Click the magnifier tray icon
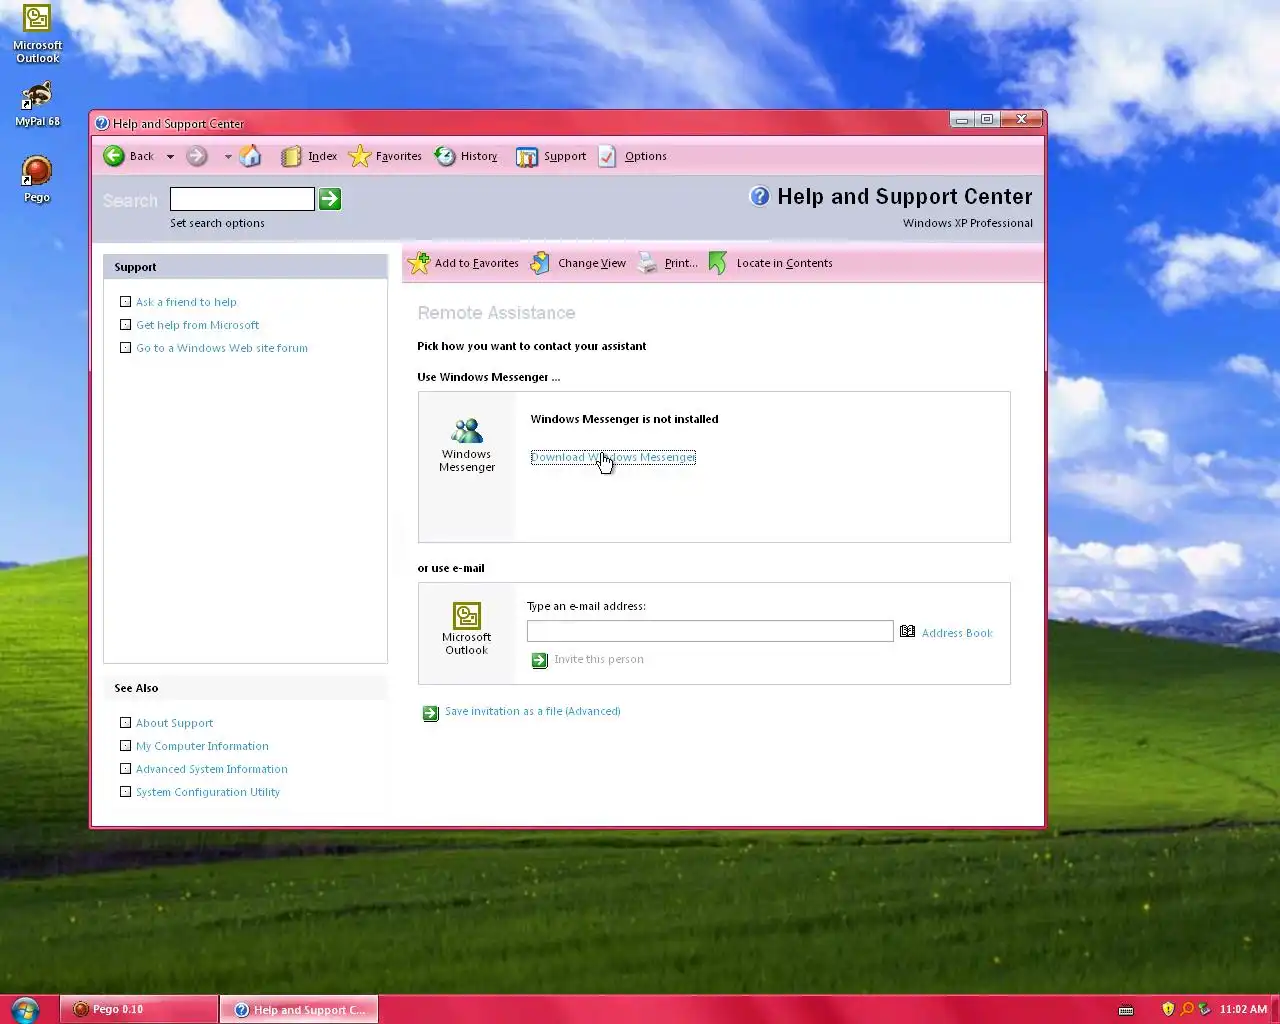The width and height of the screenshot is (1280, 1024). tap(1187, 1009)
